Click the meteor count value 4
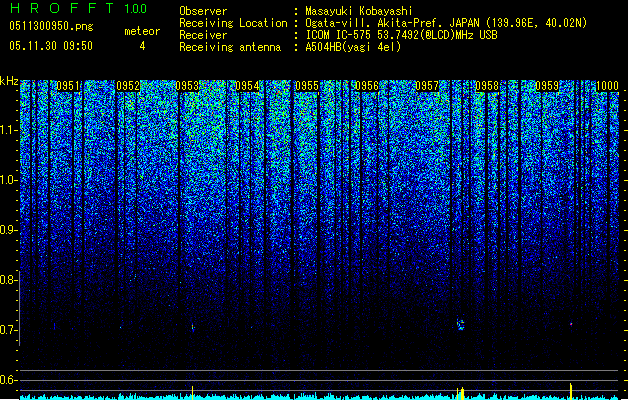The height and width of the screenshot is (400, 629). click(x=142, y=46)
